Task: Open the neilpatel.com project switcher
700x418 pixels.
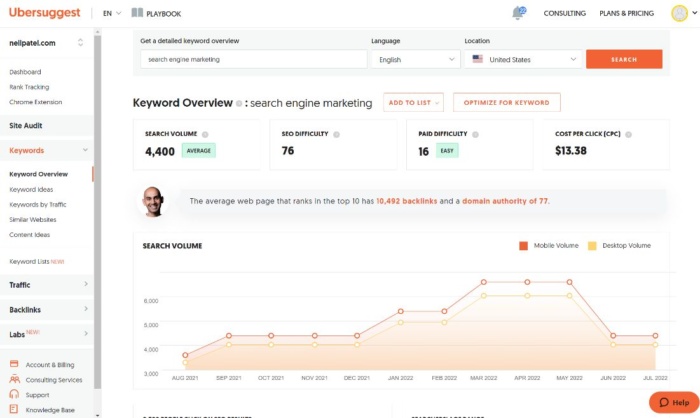Action: point(46,43)
